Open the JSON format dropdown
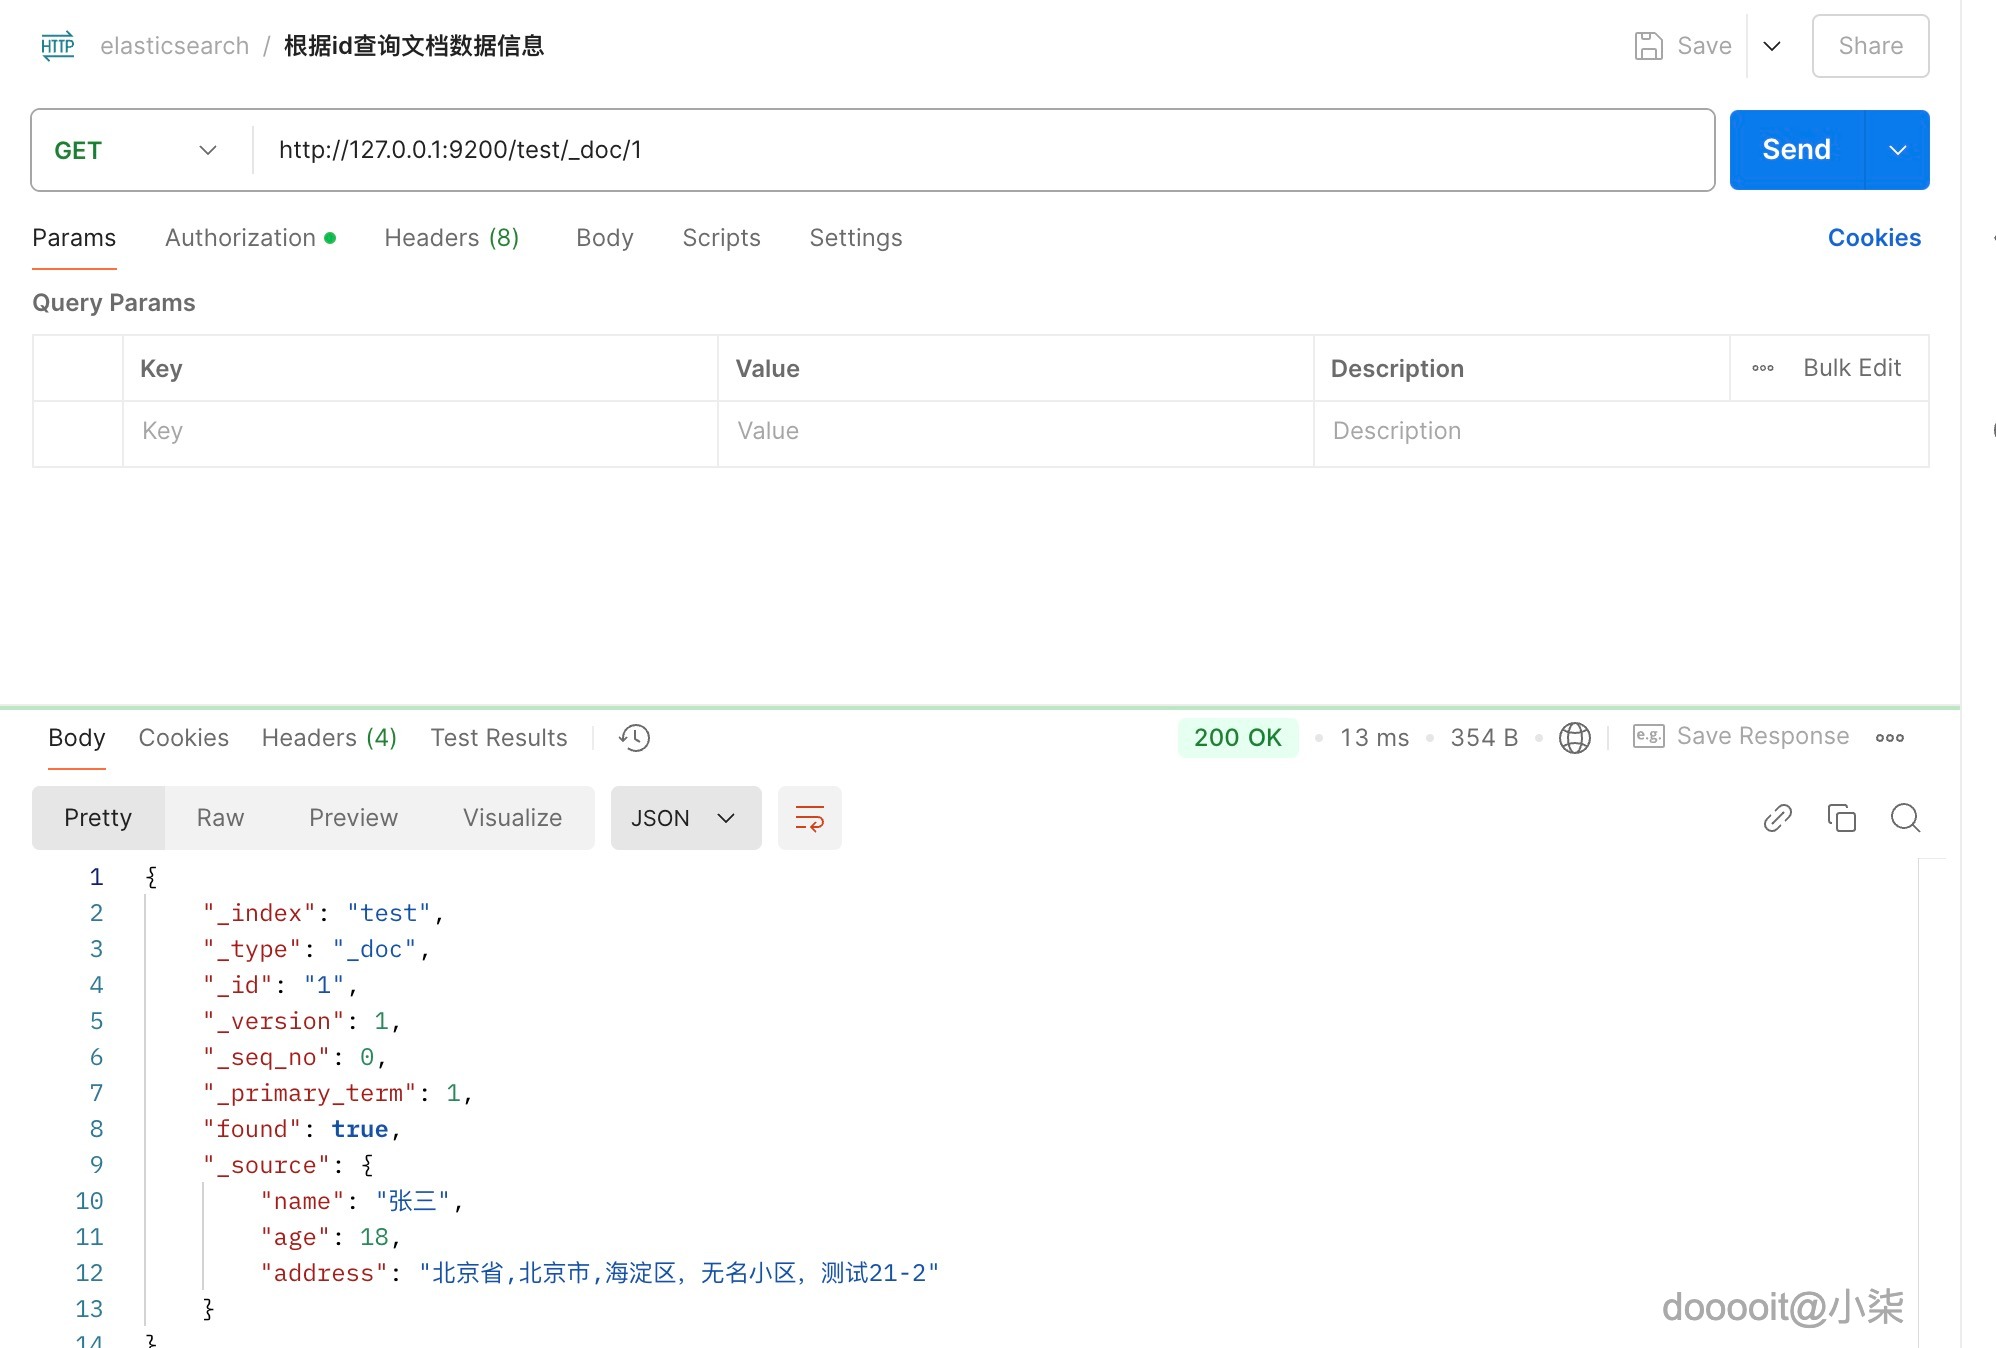The image size is (1996, 1348). coord(685,818)
